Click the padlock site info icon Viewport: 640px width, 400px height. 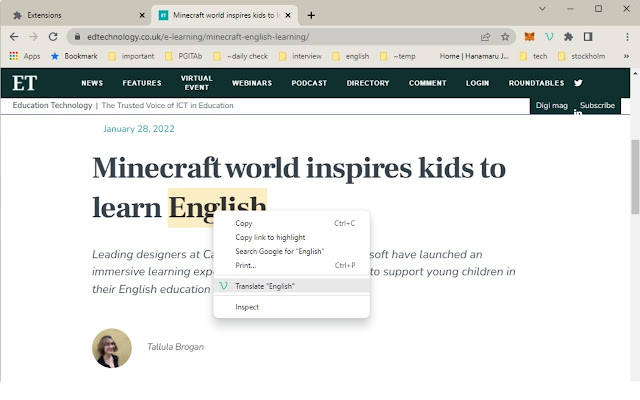click(x=77, y=37)
